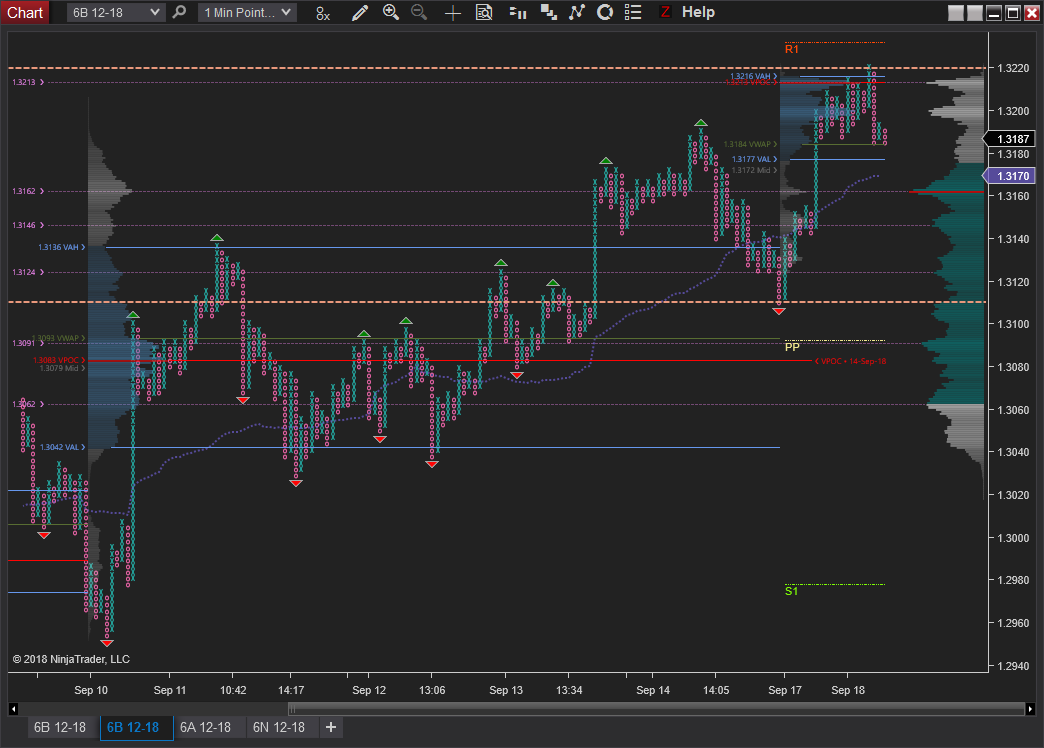Screen dimensions: 1044x748
Task: Expand the 1 Min Point interval dropdown
Action: point(247,13)
